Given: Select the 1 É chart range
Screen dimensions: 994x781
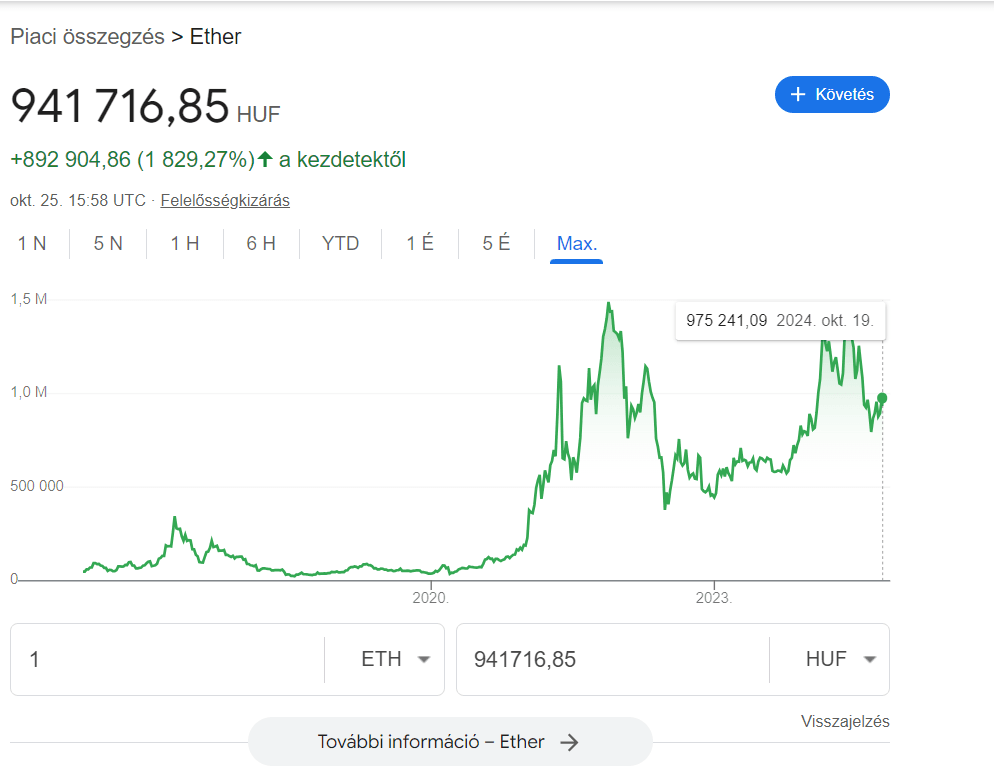Looking at the screenshot, I should pyautogui.click(x=419, y=243).
